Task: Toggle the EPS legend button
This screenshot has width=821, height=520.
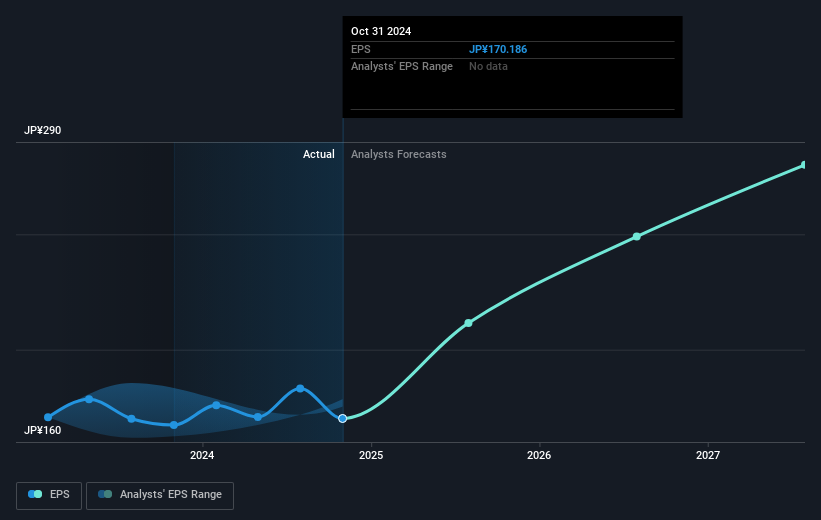Action: point(49,495)
